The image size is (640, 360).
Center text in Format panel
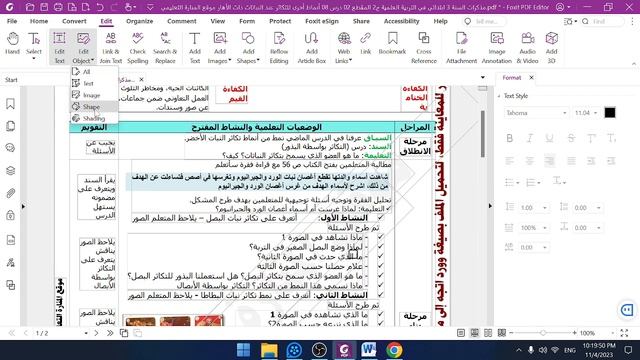(x=530, y=161)
